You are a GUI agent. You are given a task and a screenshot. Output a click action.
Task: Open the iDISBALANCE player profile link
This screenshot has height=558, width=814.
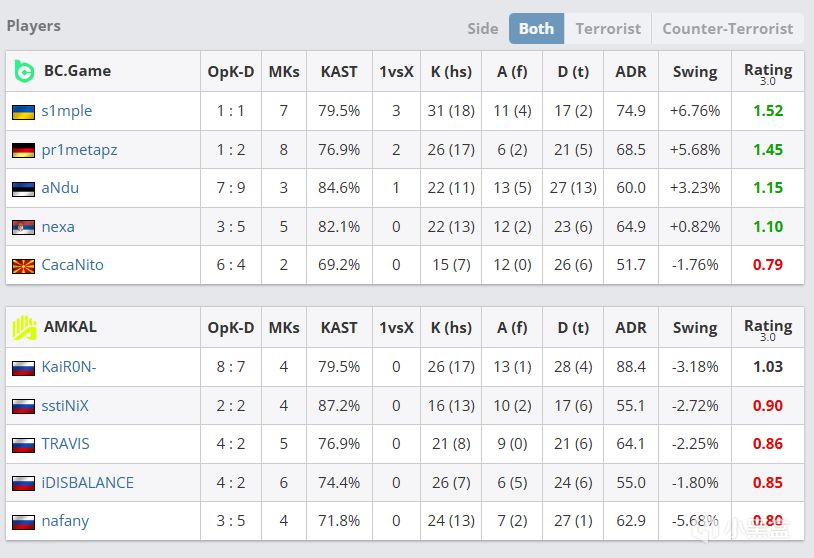pos(87,482)
